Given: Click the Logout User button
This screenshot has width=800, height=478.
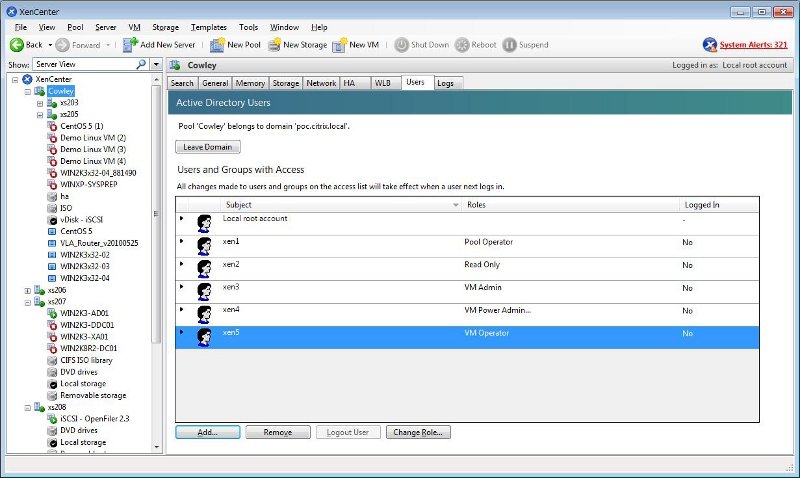Looking at the screenshot, I should coord(348,432).
